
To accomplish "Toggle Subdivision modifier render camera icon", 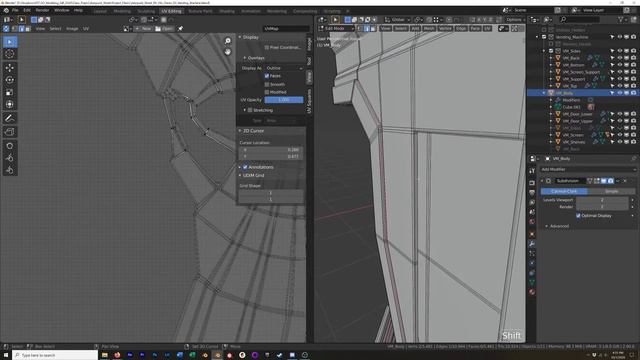I will coord(611,181).
